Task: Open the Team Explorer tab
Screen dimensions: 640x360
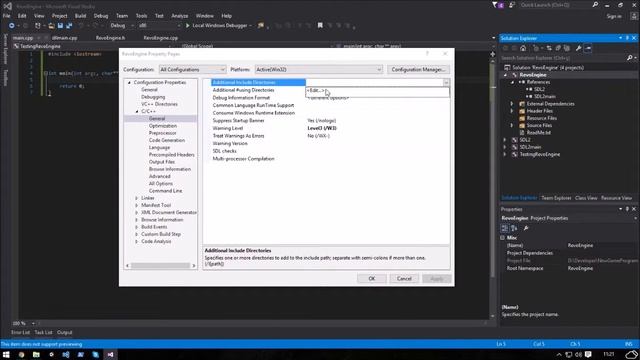Action: (556, 198)
